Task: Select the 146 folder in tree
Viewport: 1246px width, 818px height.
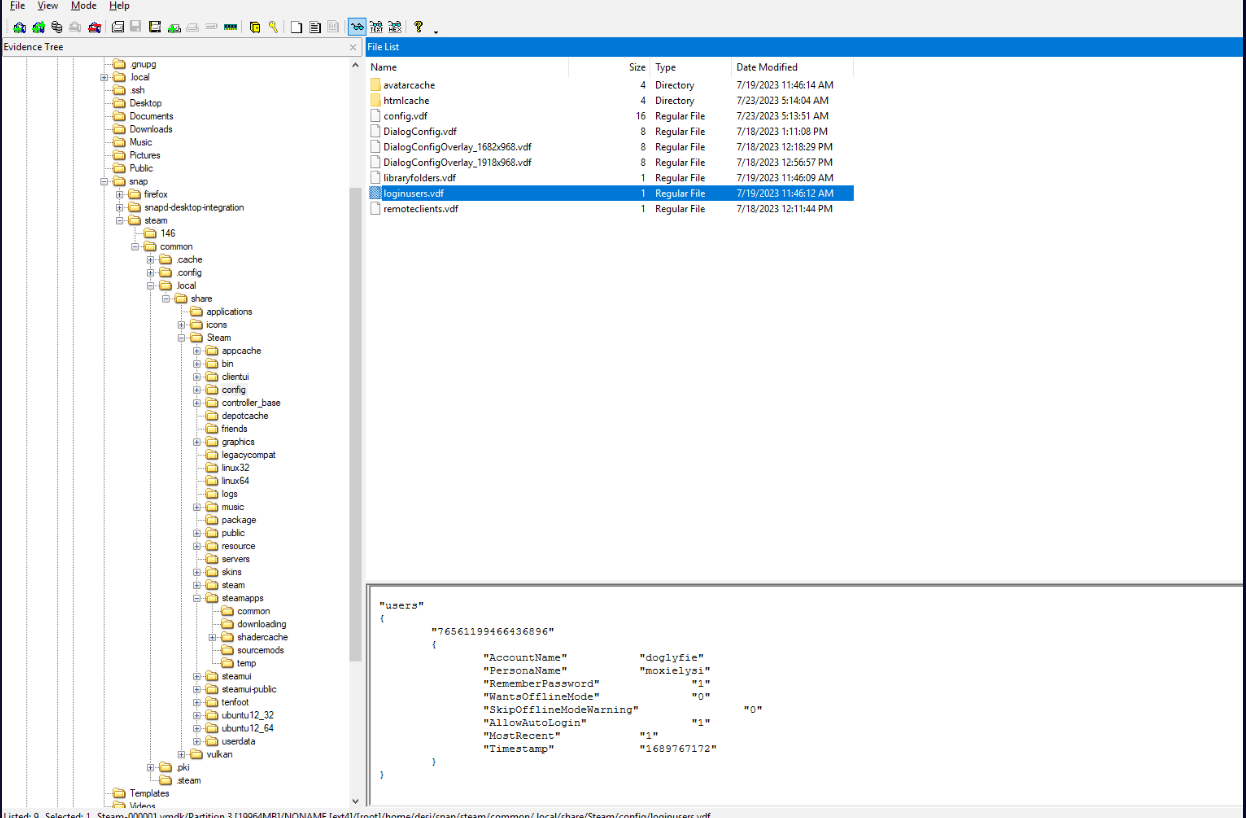Action: [x=167, y=233]
